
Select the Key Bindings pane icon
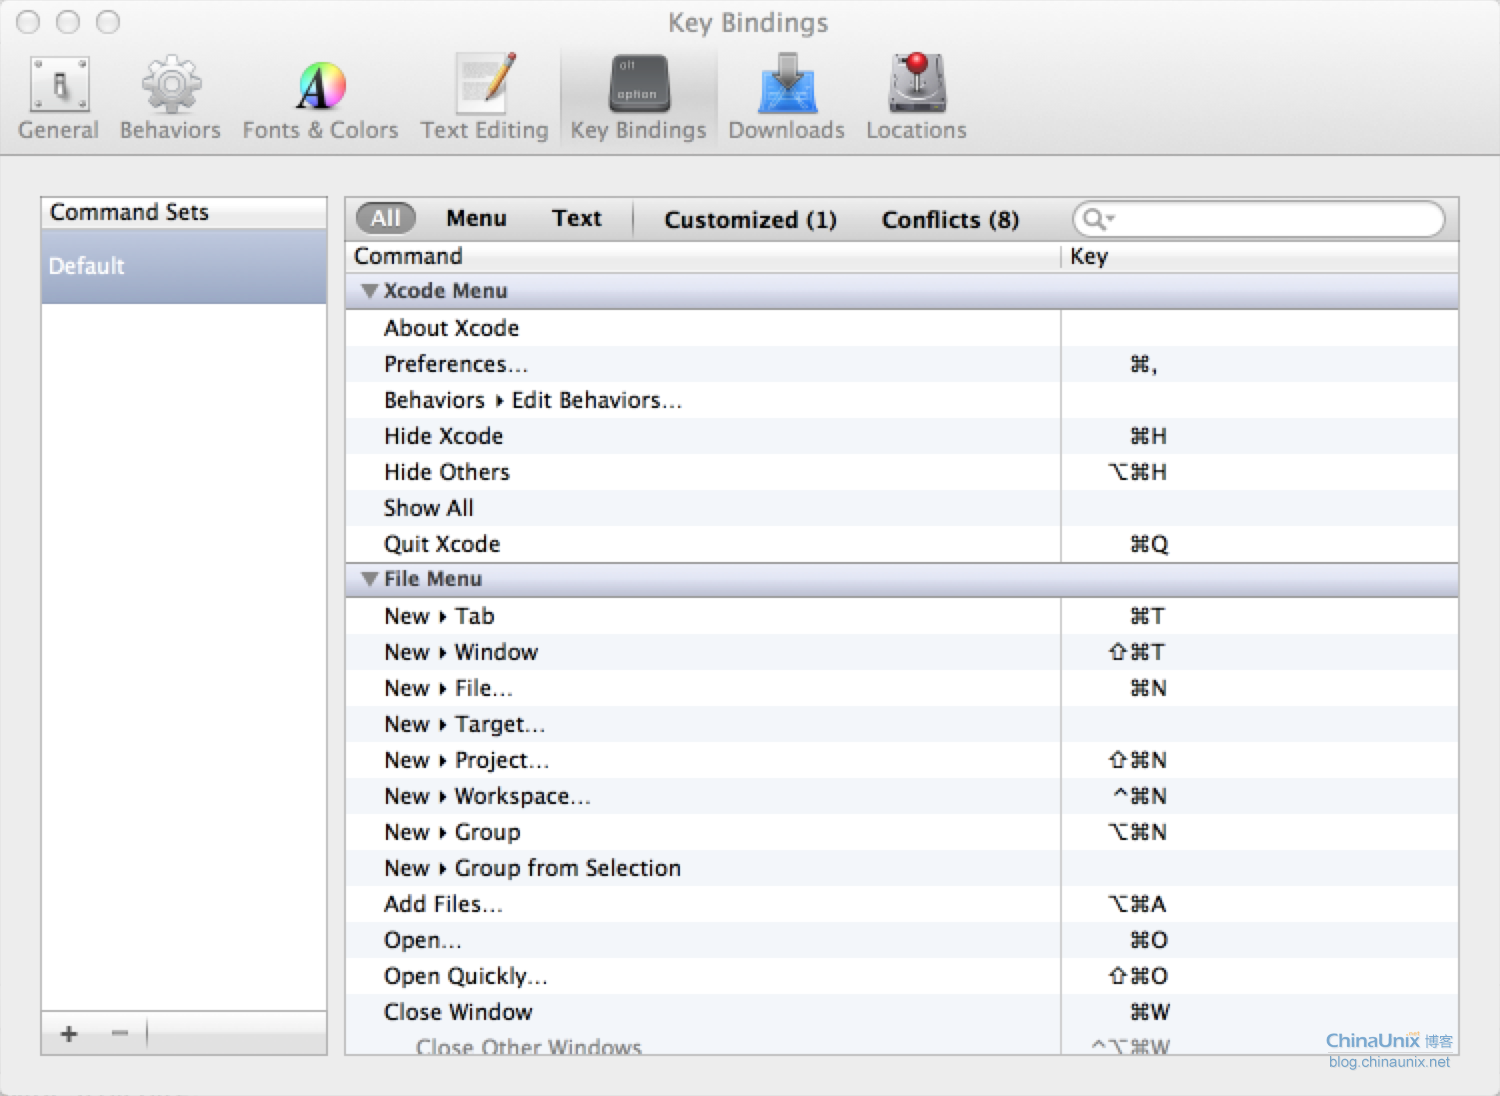[x=638, y=97]
